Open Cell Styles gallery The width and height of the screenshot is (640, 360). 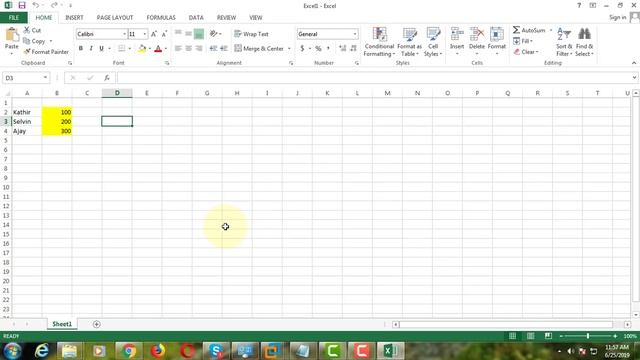point(433,42)
